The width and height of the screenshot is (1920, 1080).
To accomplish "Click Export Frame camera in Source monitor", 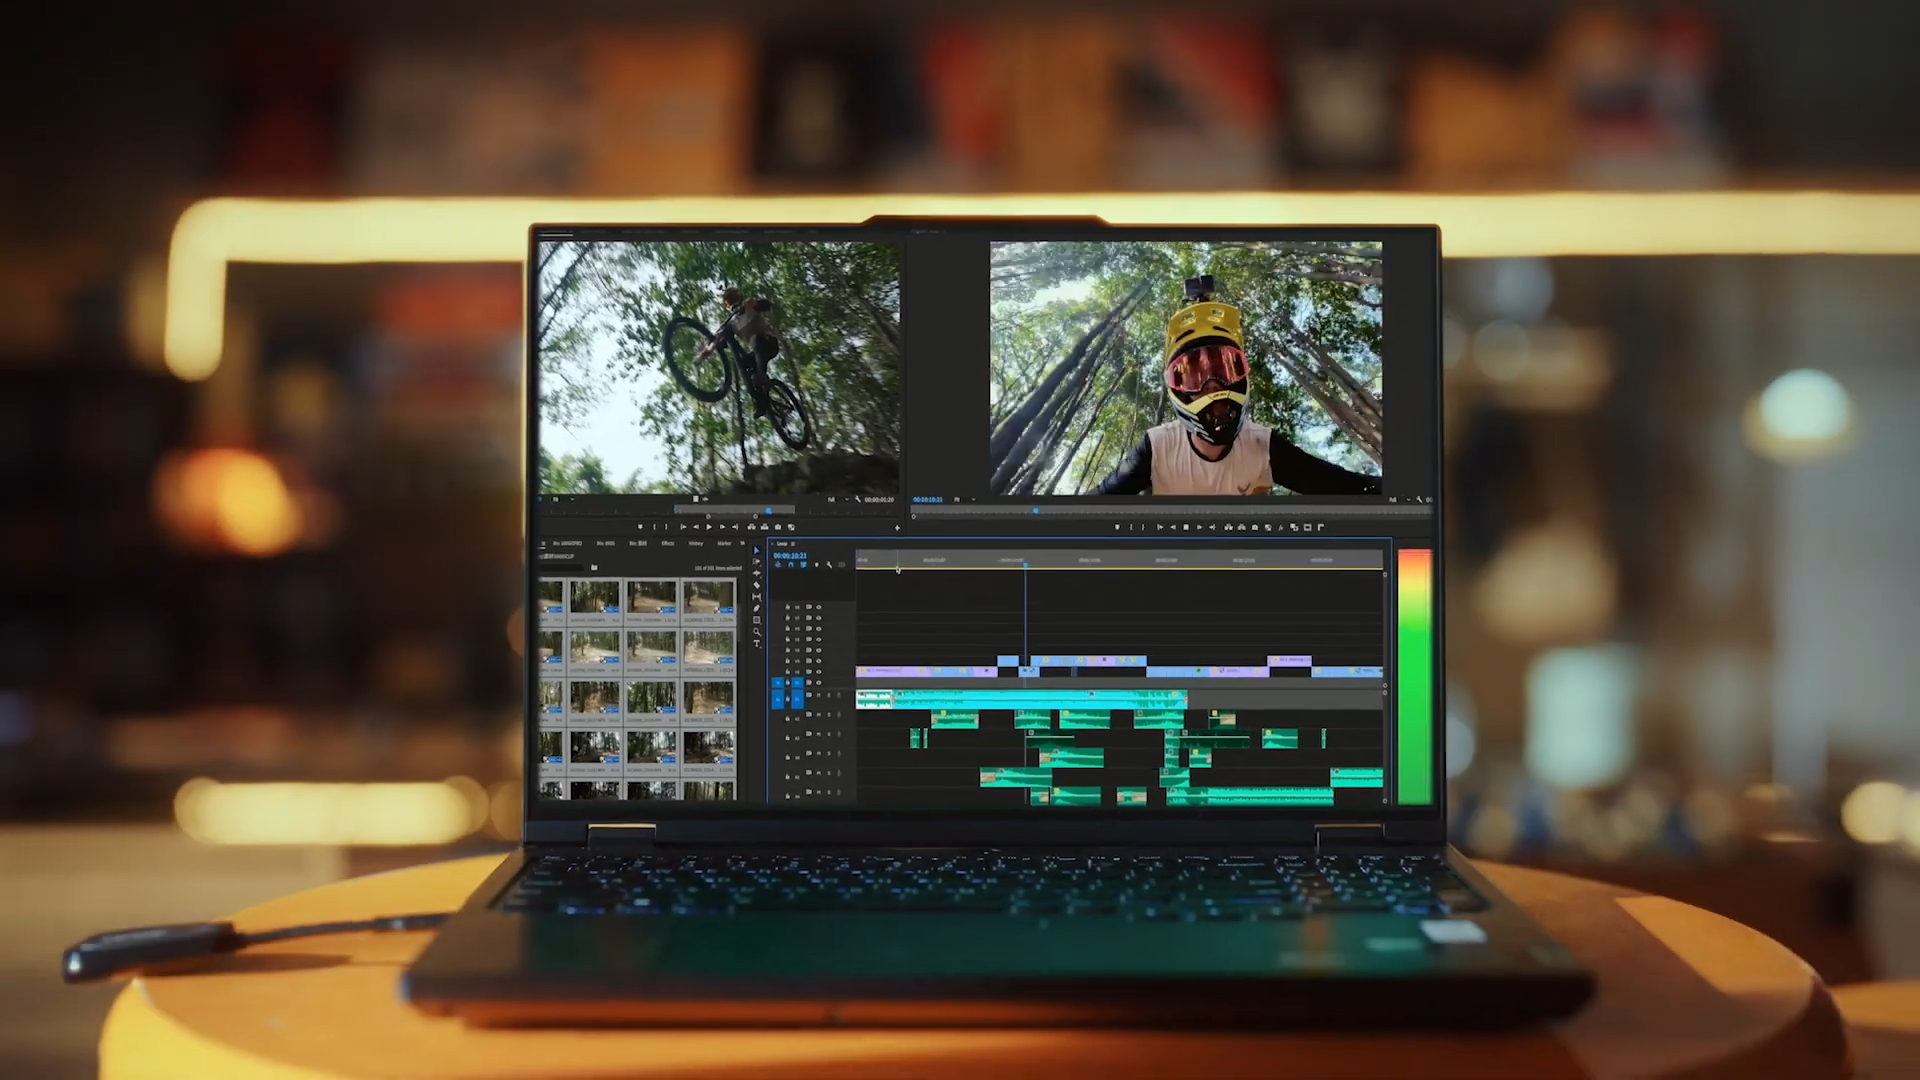I will point(778,527).
